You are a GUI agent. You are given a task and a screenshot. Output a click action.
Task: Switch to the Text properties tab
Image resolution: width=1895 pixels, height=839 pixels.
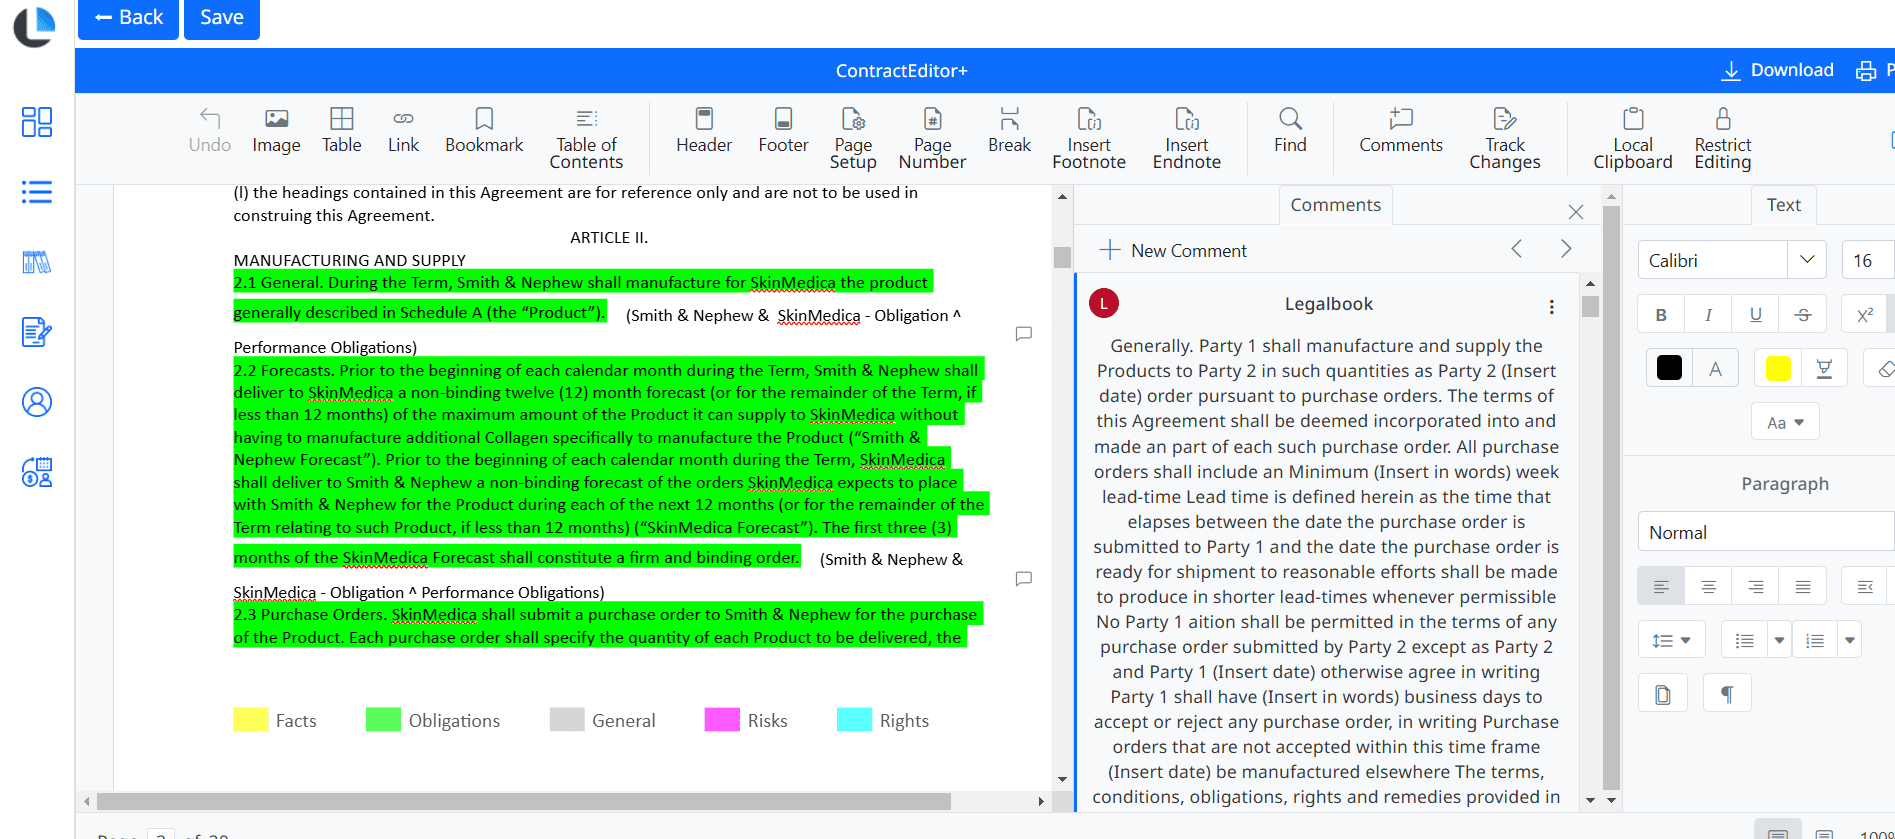coord(1783,205)
